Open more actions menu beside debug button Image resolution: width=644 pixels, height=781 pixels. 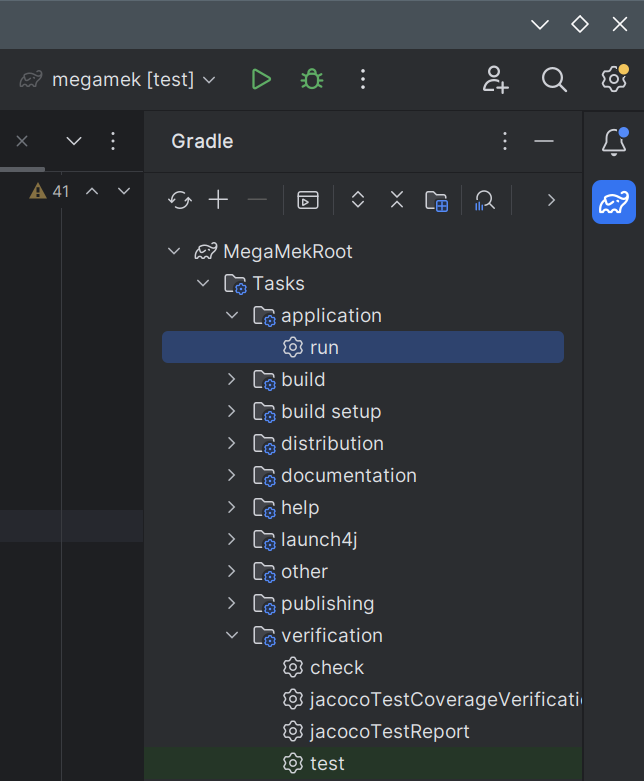point(363,79)
